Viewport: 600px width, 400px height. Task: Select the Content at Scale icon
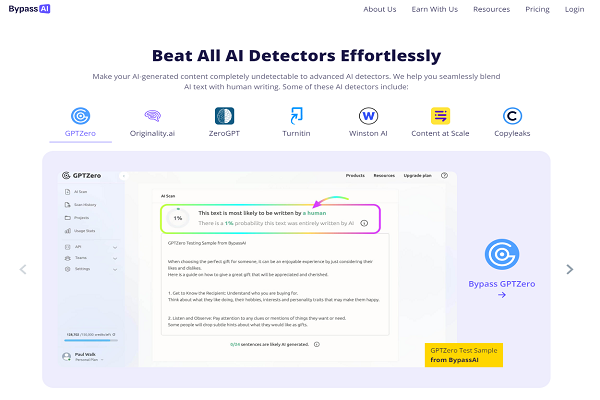(x=440, y=116)
